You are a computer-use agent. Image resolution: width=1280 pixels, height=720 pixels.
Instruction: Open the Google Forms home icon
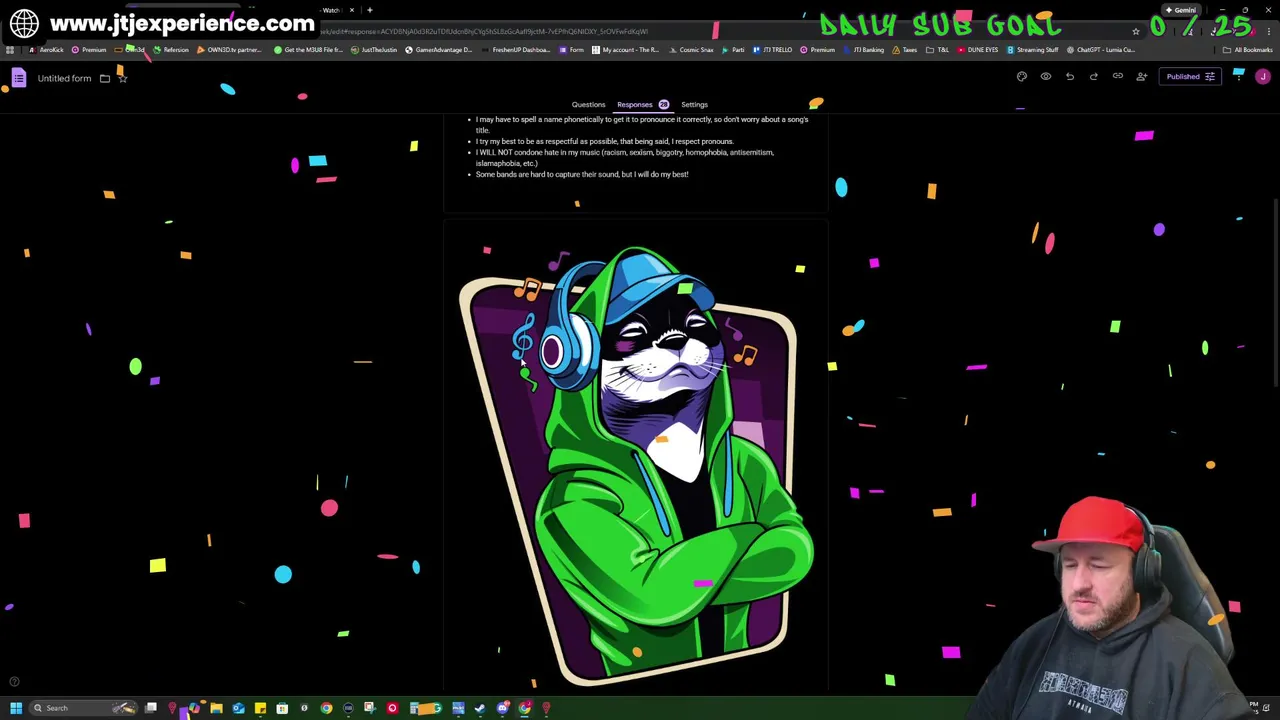(x=18, y=78)
